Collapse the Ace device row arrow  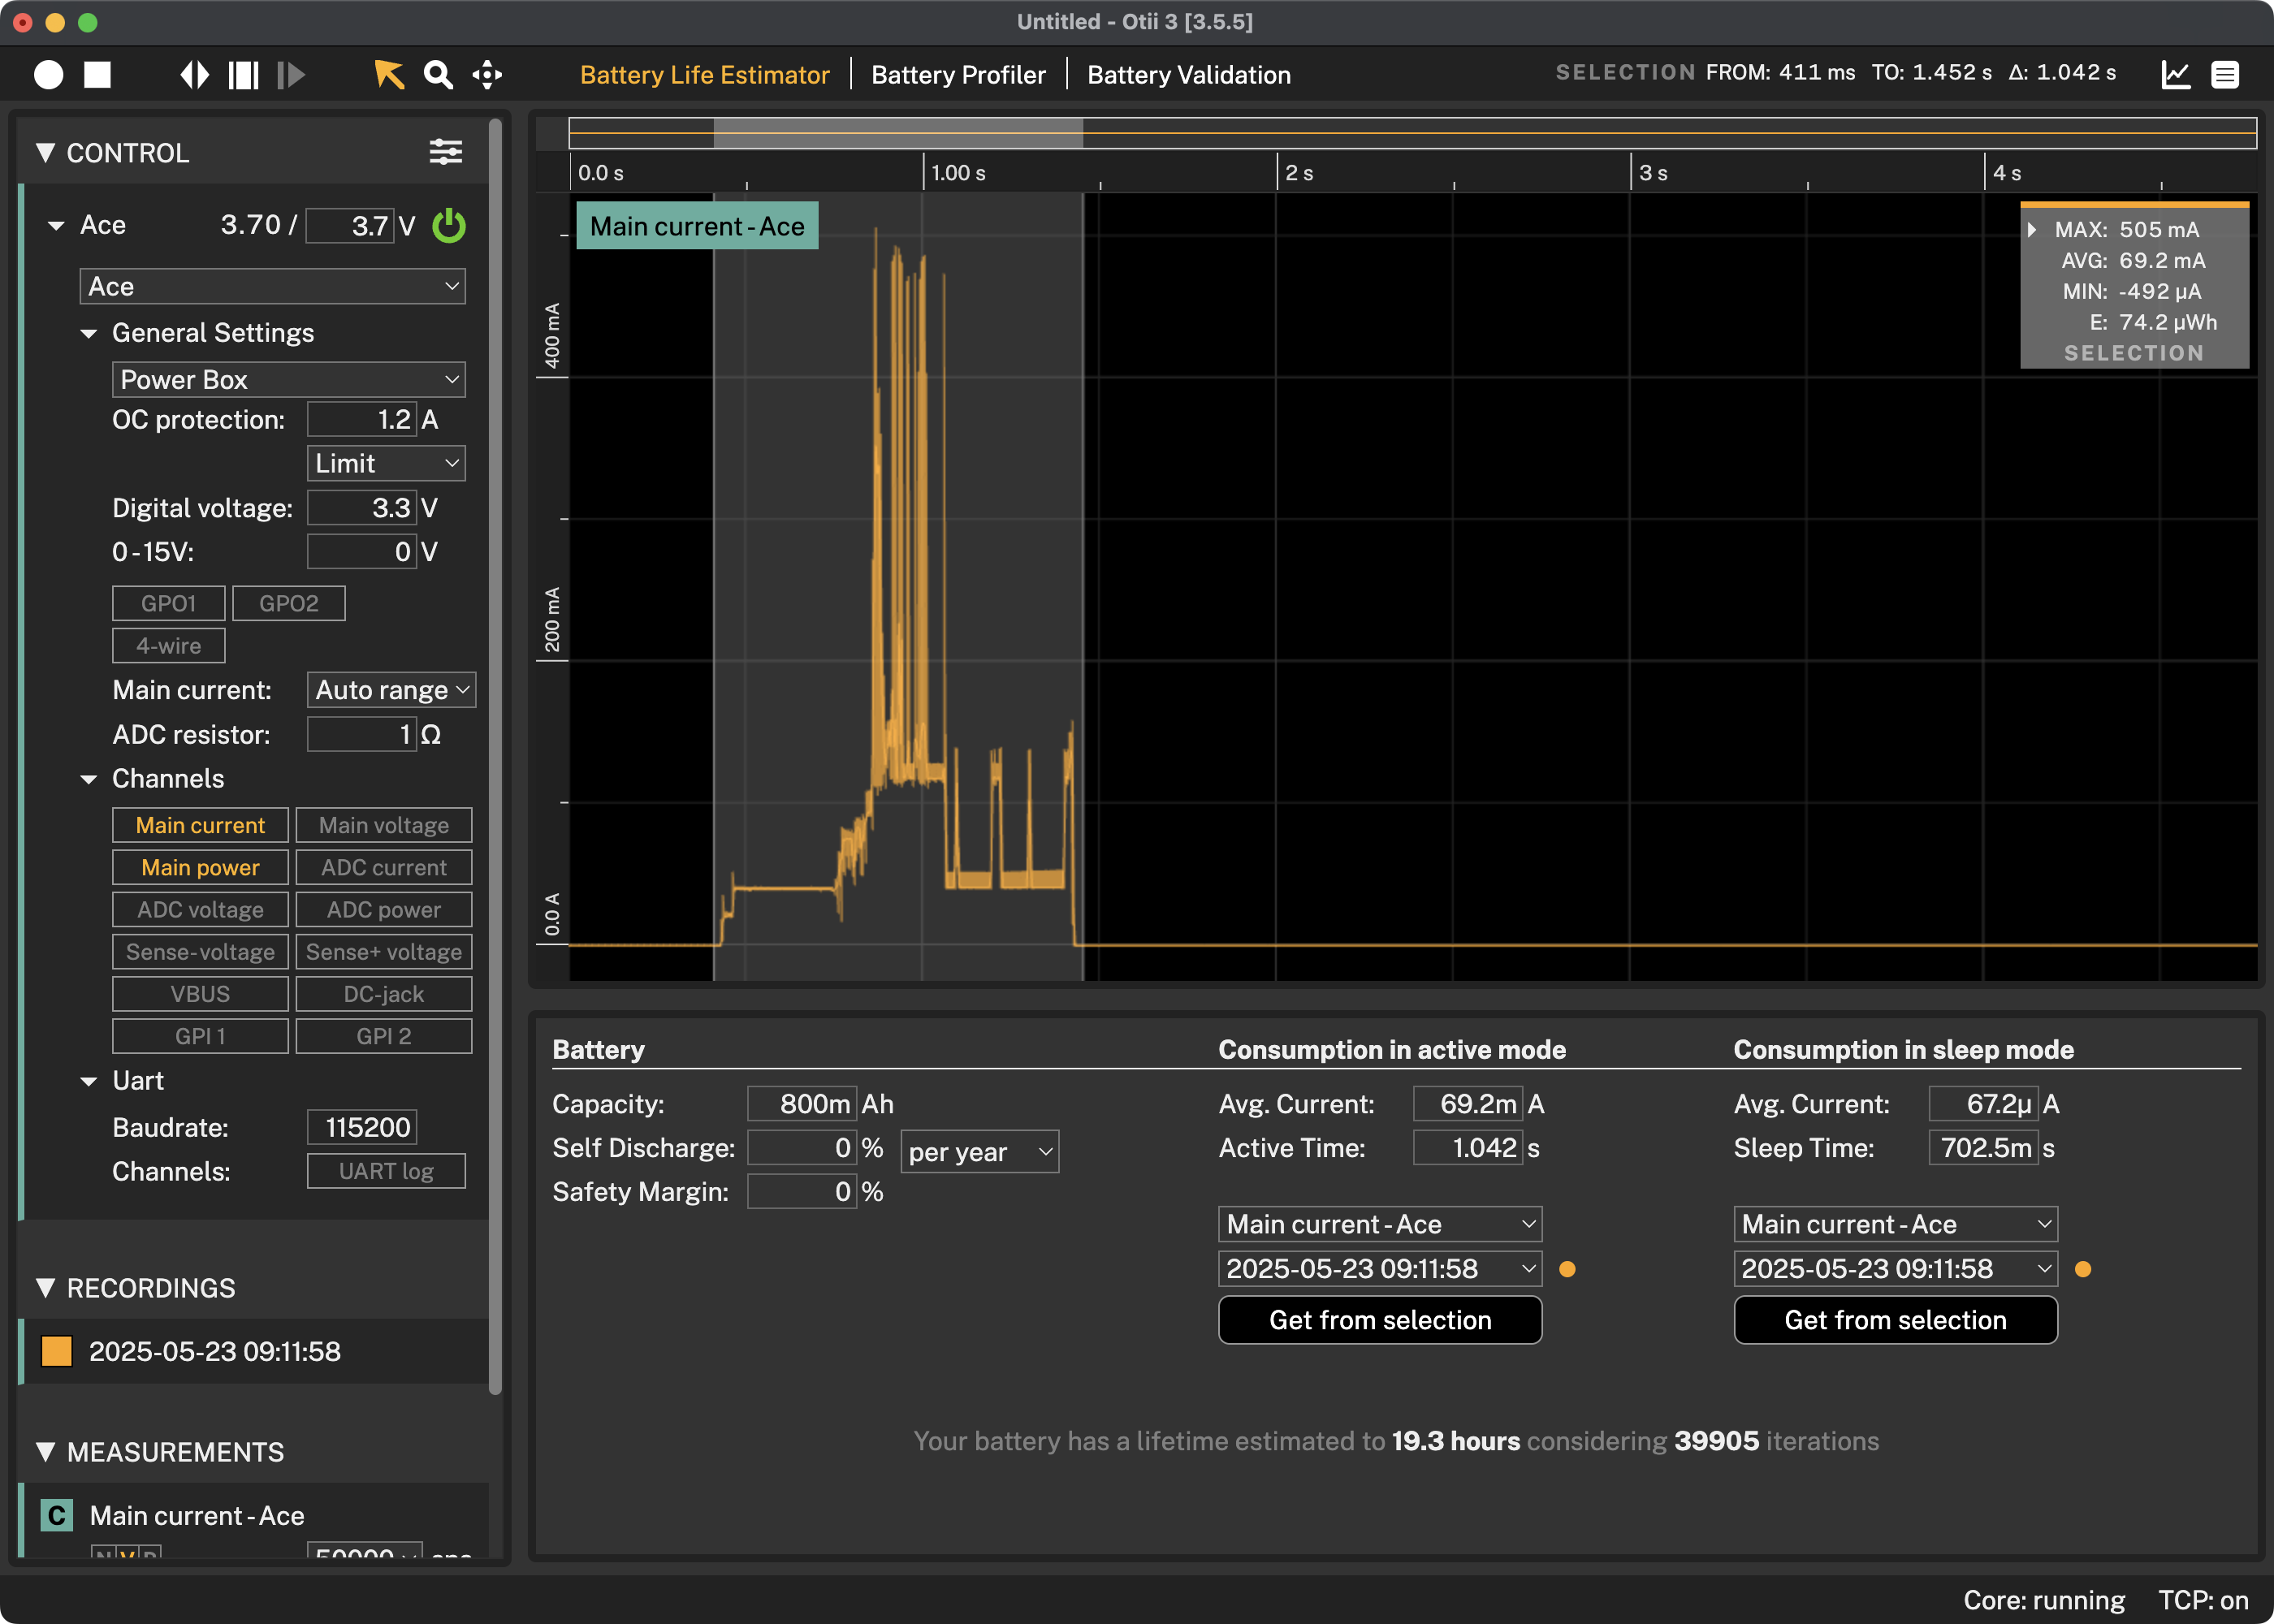point(57,226)
